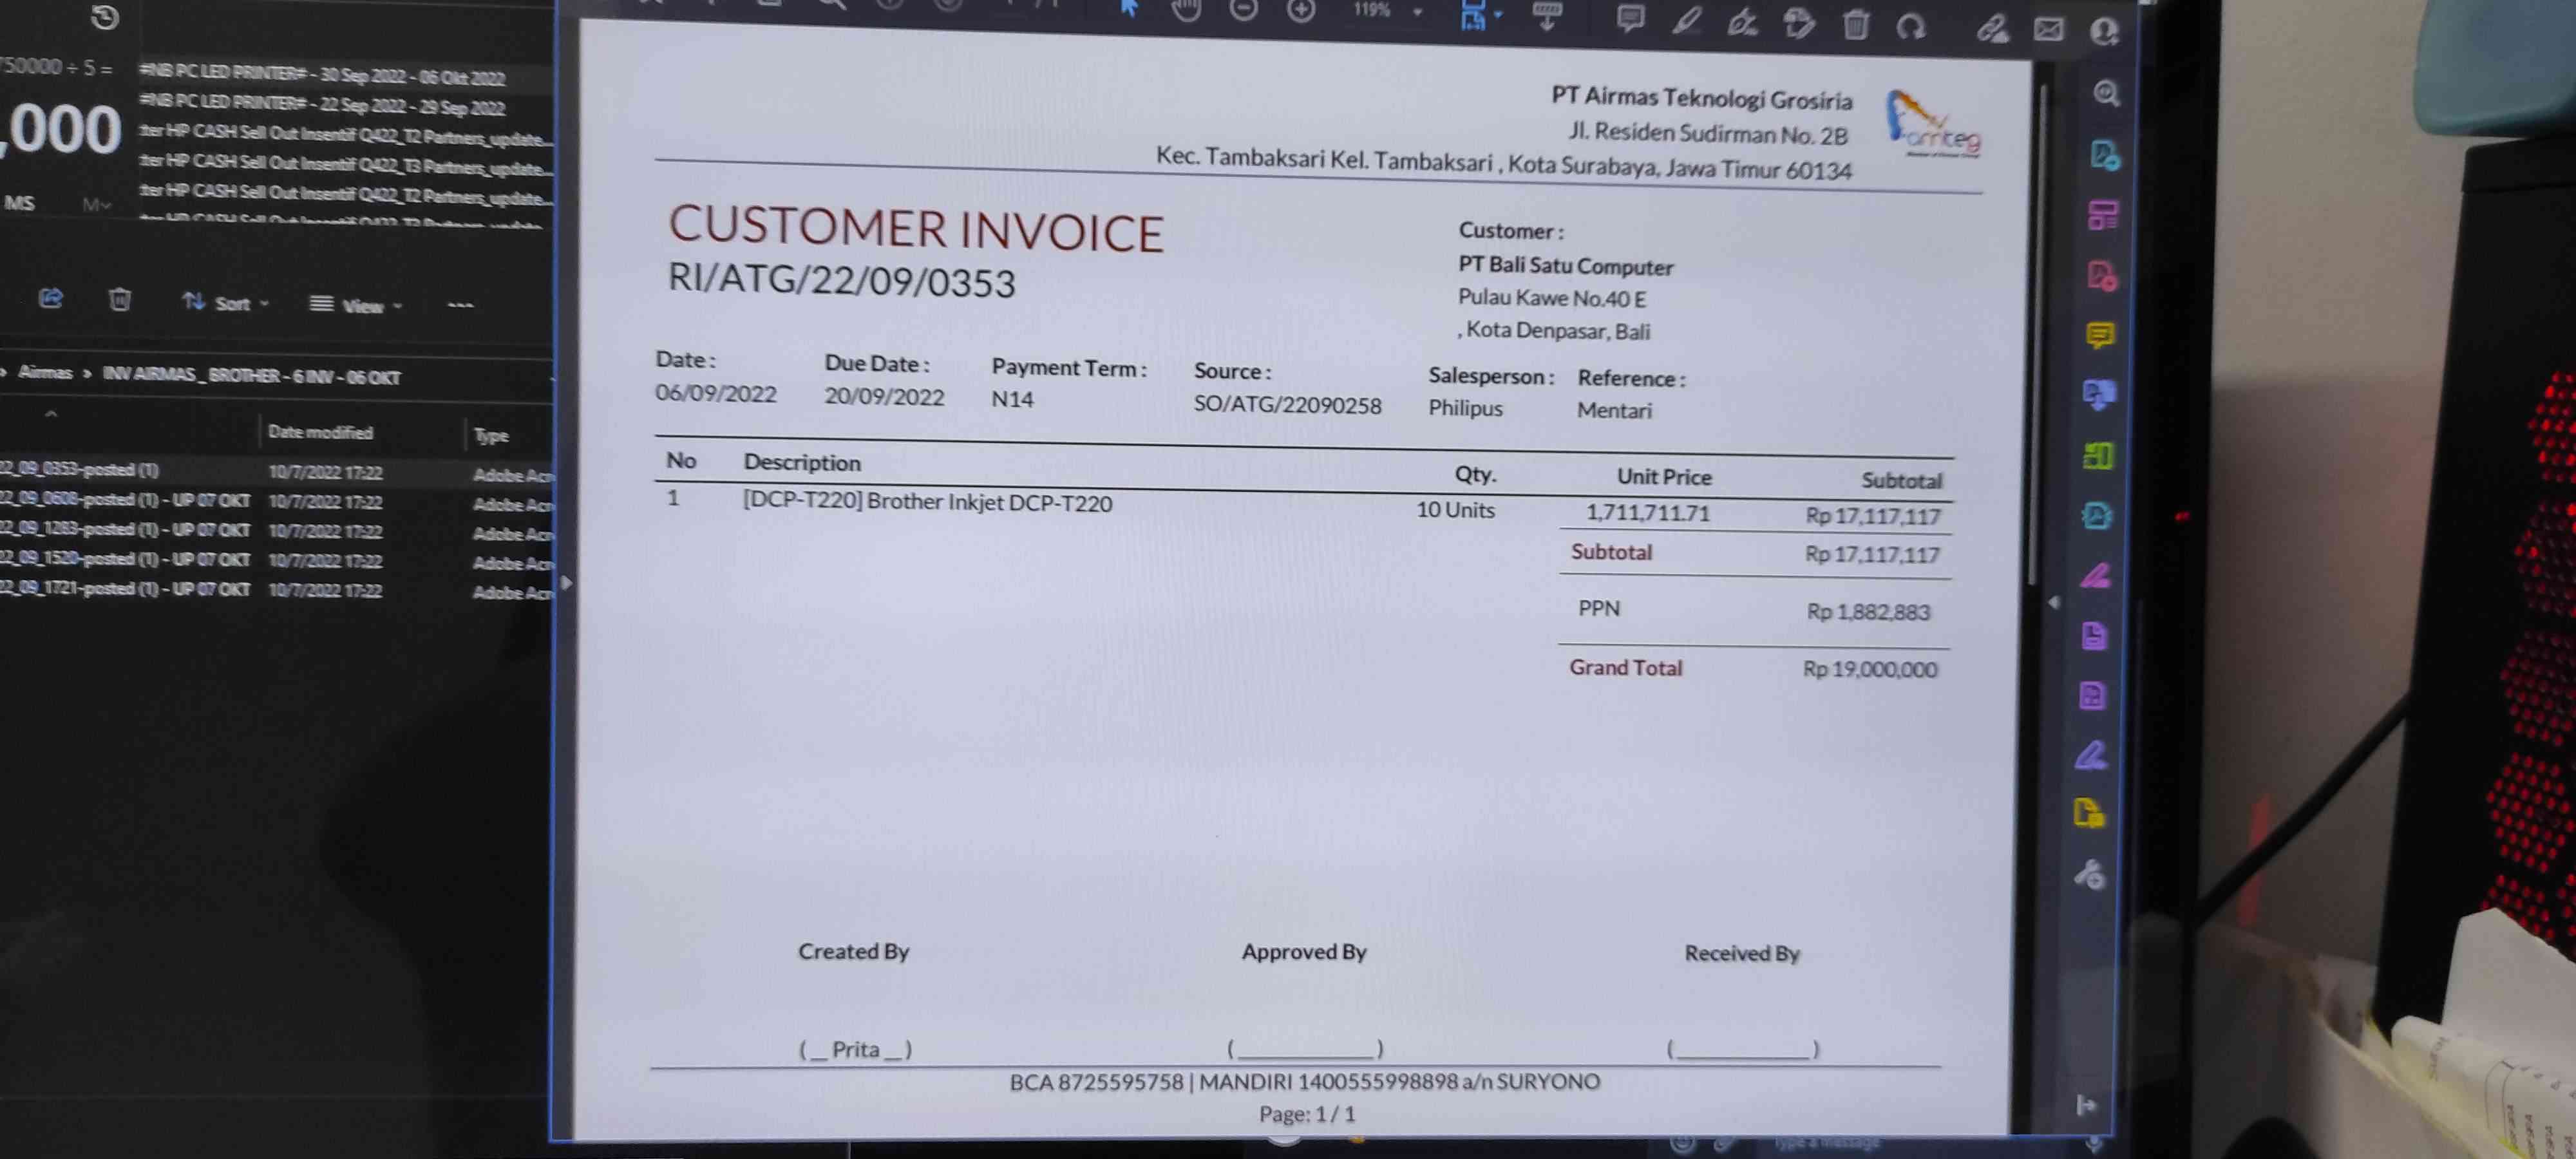Select the arrow selection tool in Acrobat toolbar
Image resolution: width=2576 pixels, height=1159 pixels.
tap(1129, 8)
